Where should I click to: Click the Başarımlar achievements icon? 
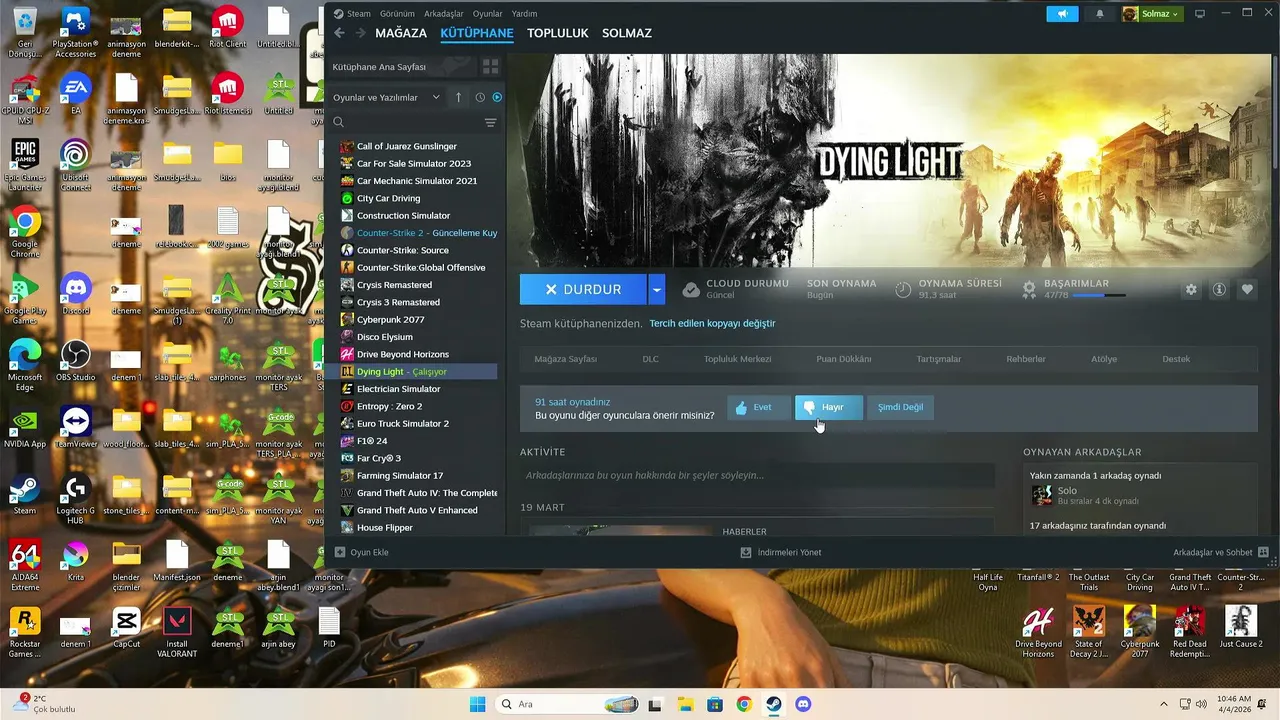point(1029,289)
